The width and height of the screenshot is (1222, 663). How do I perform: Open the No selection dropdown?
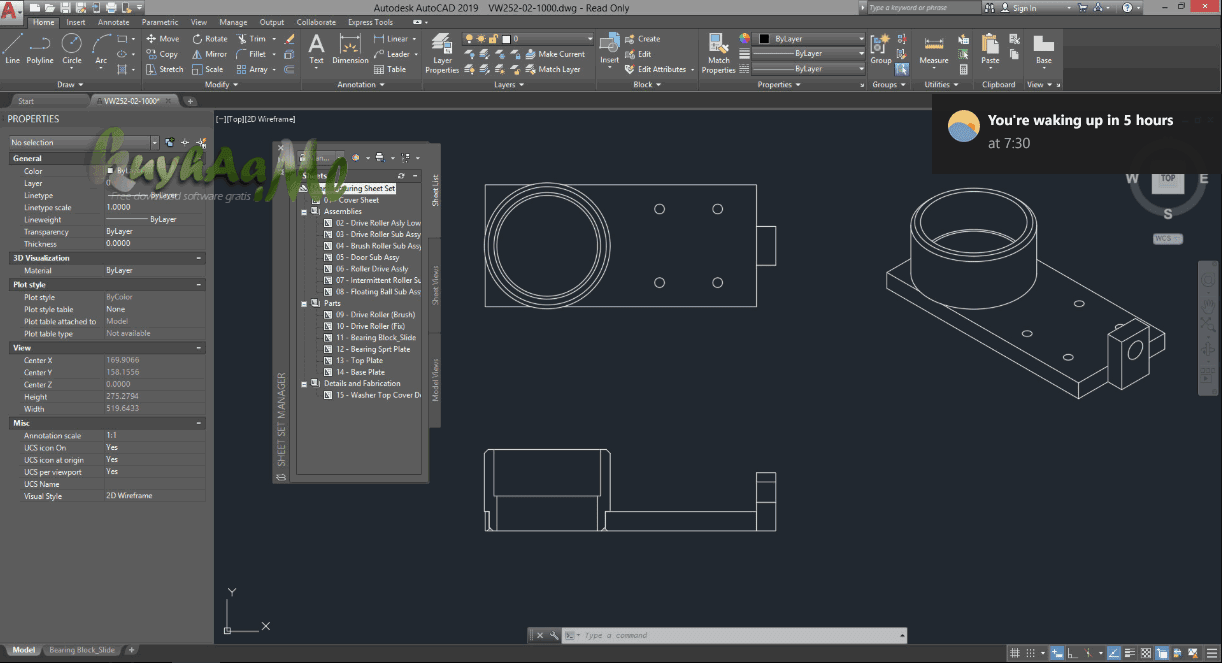click(154, 142)
